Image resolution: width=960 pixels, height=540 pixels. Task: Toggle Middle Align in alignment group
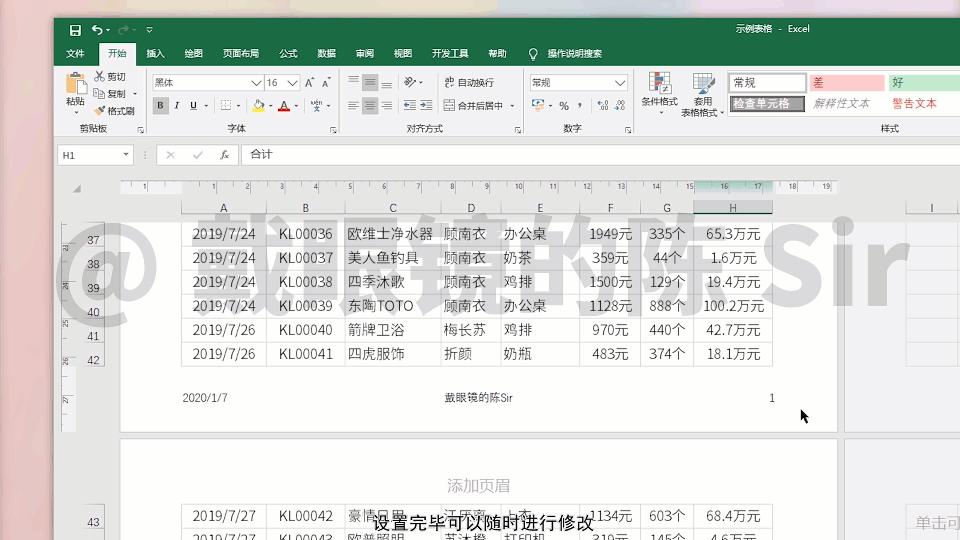(x=370, y=81)
